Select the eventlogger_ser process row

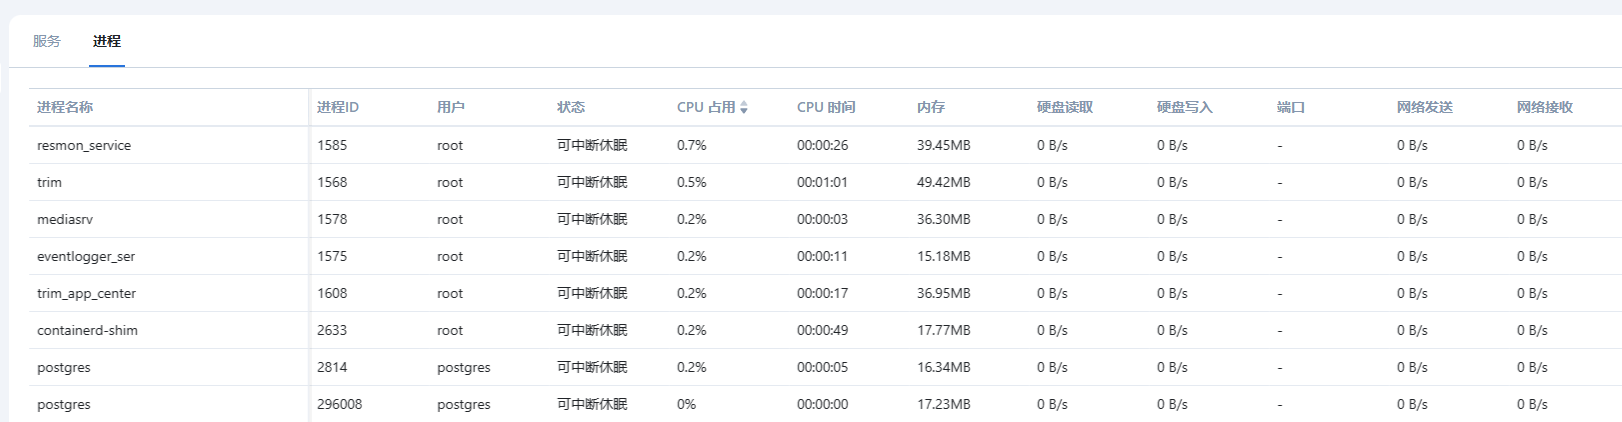(86, 257)
